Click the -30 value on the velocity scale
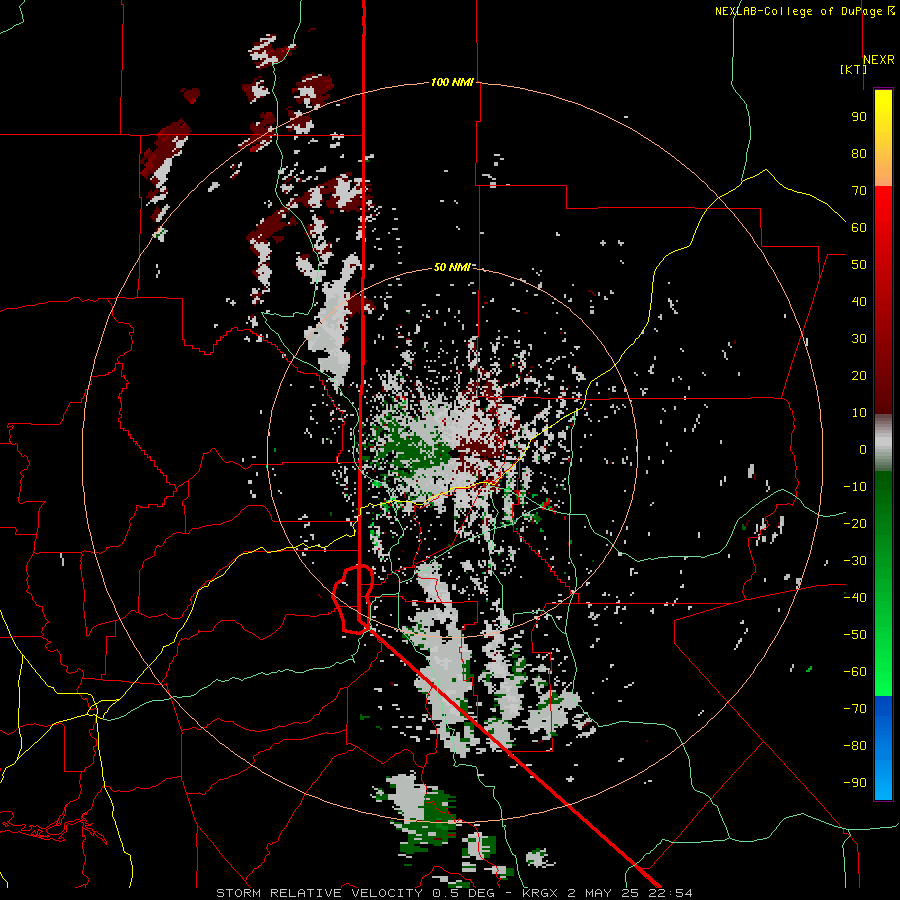Viewport: 900px width, 900px height. coord(855,561)
